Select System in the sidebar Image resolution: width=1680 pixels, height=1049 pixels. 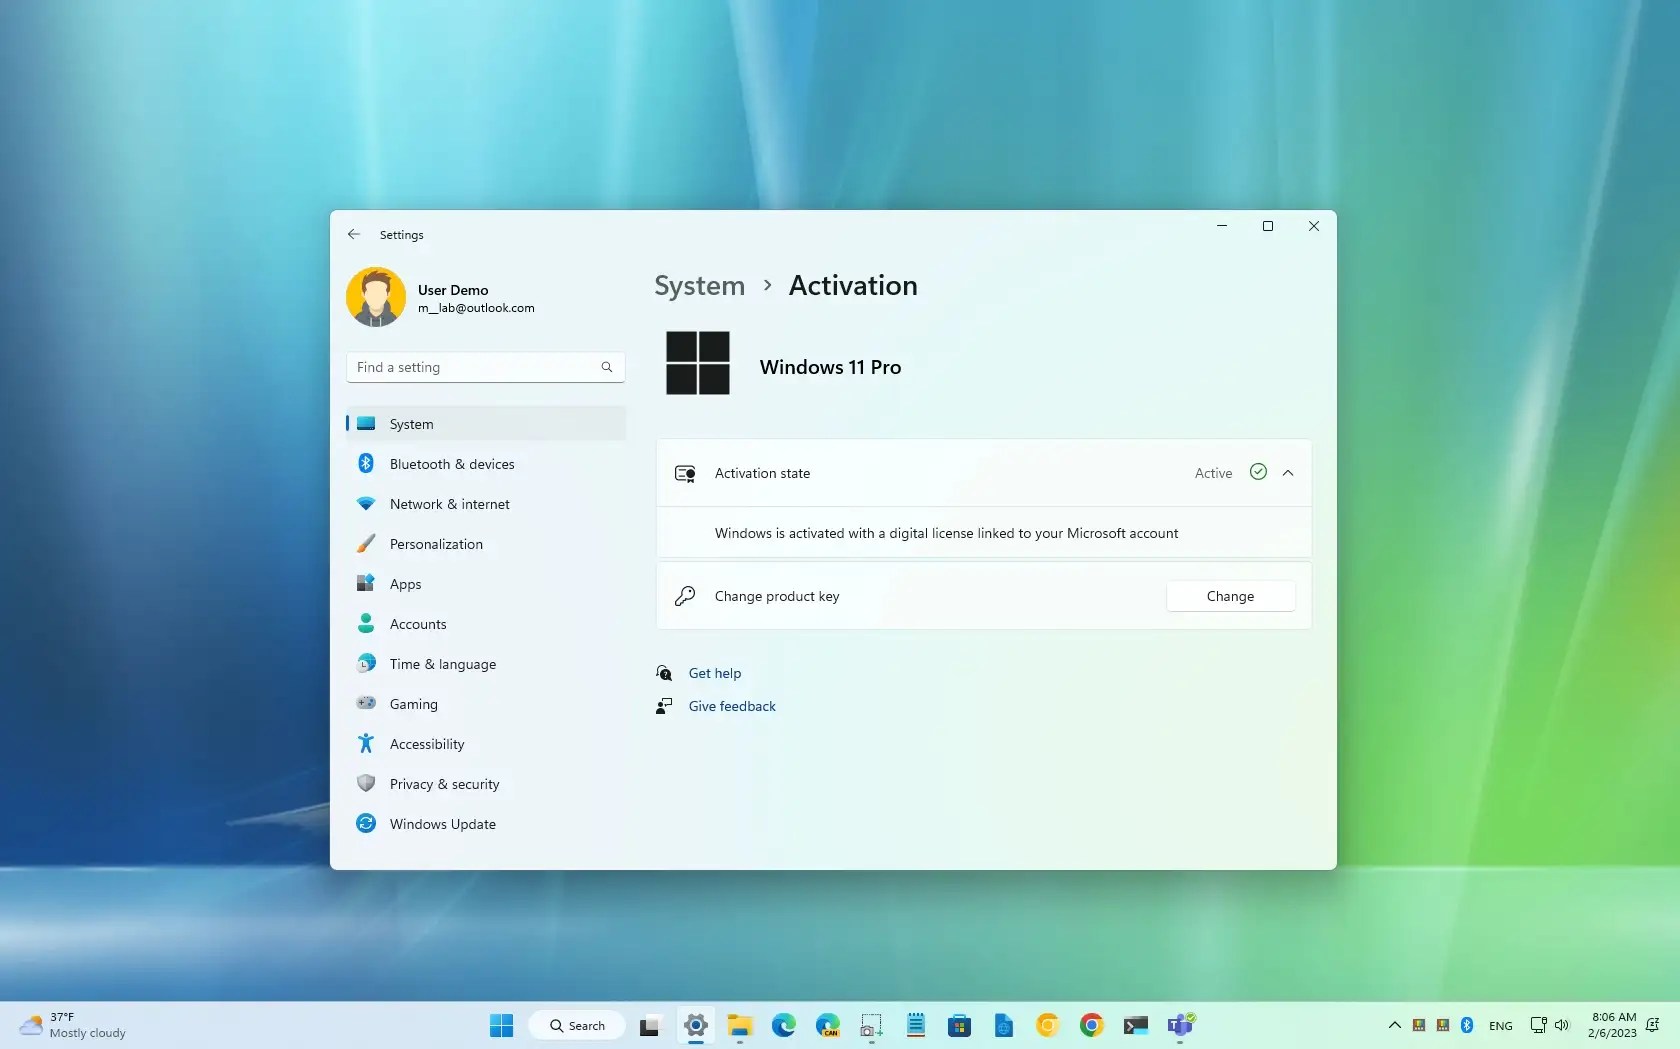coord(412,423)
